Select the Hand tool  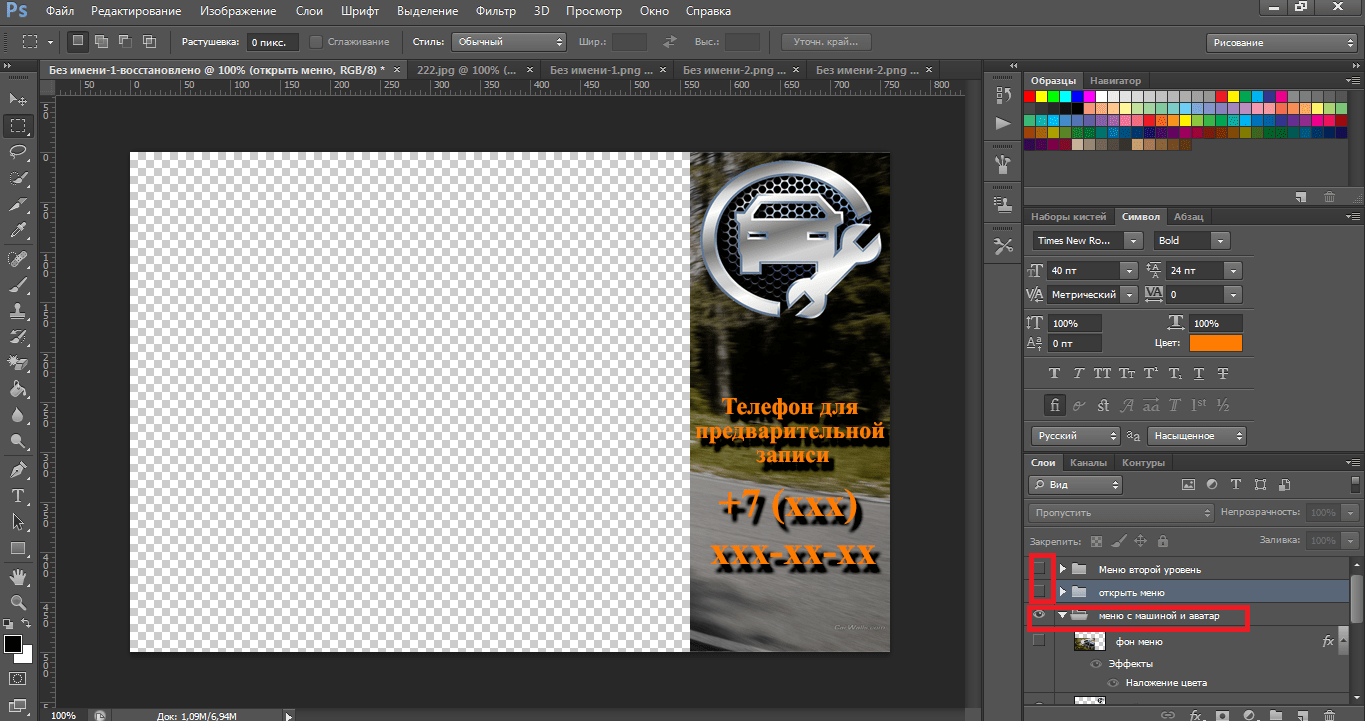(x=18, y=577)
